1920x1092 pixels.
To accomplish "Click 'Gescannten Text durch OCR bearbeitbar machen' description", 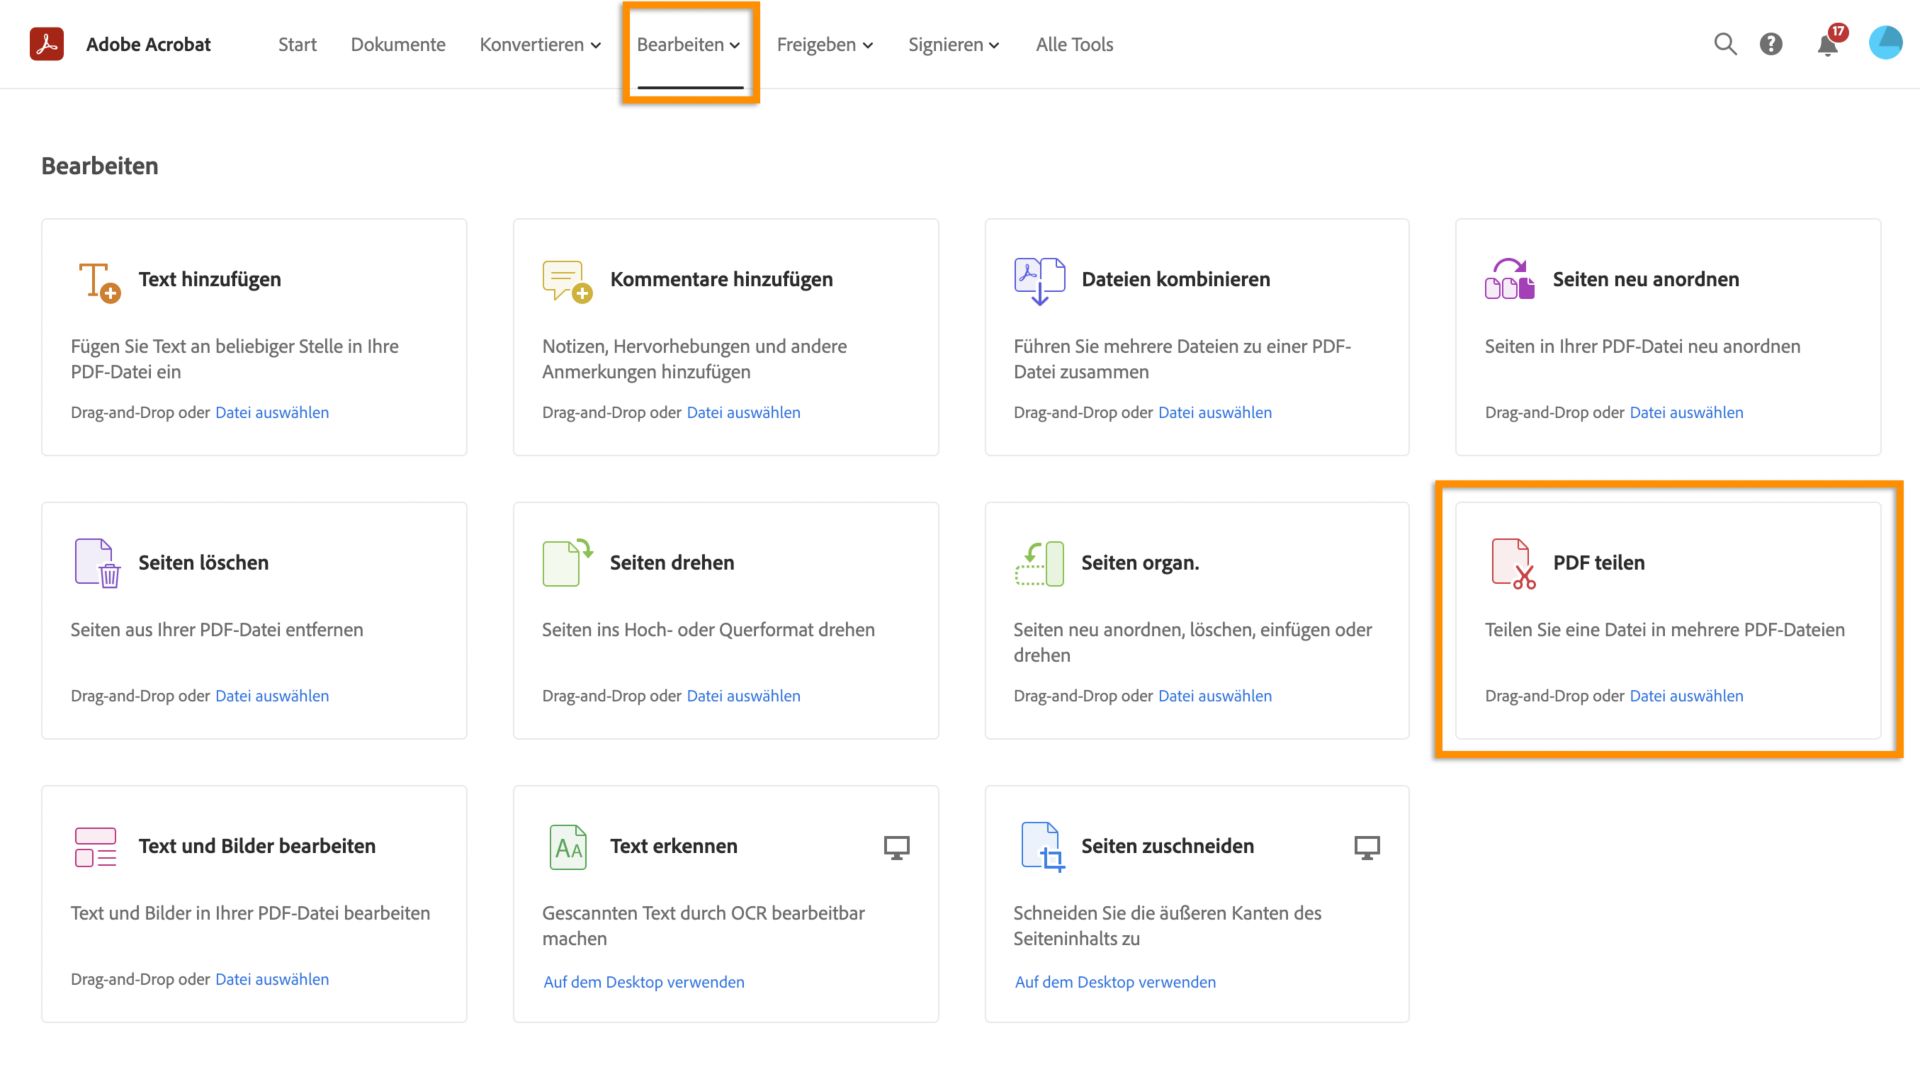I will tap(703, 926).
